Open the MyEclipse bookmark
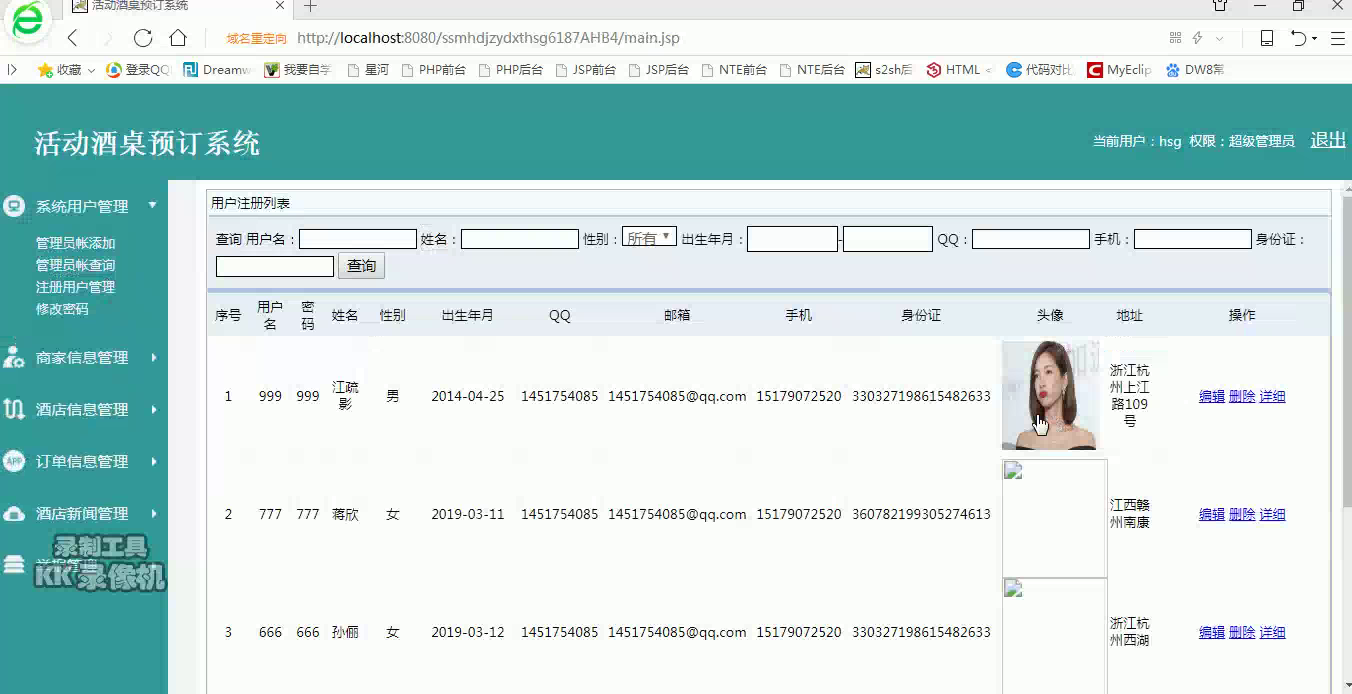This screenshot has width=1352, height=694. 1119,70
